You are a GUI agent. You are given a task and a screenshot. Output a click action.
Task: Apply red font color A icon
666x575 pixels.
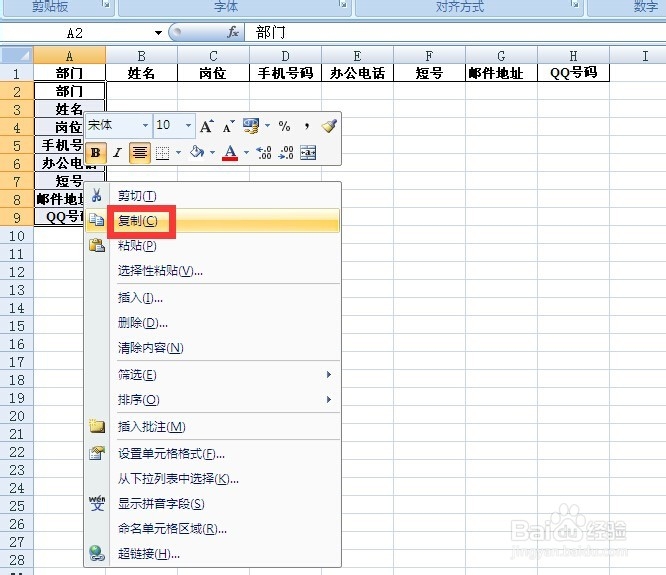(x=230, y=153)
